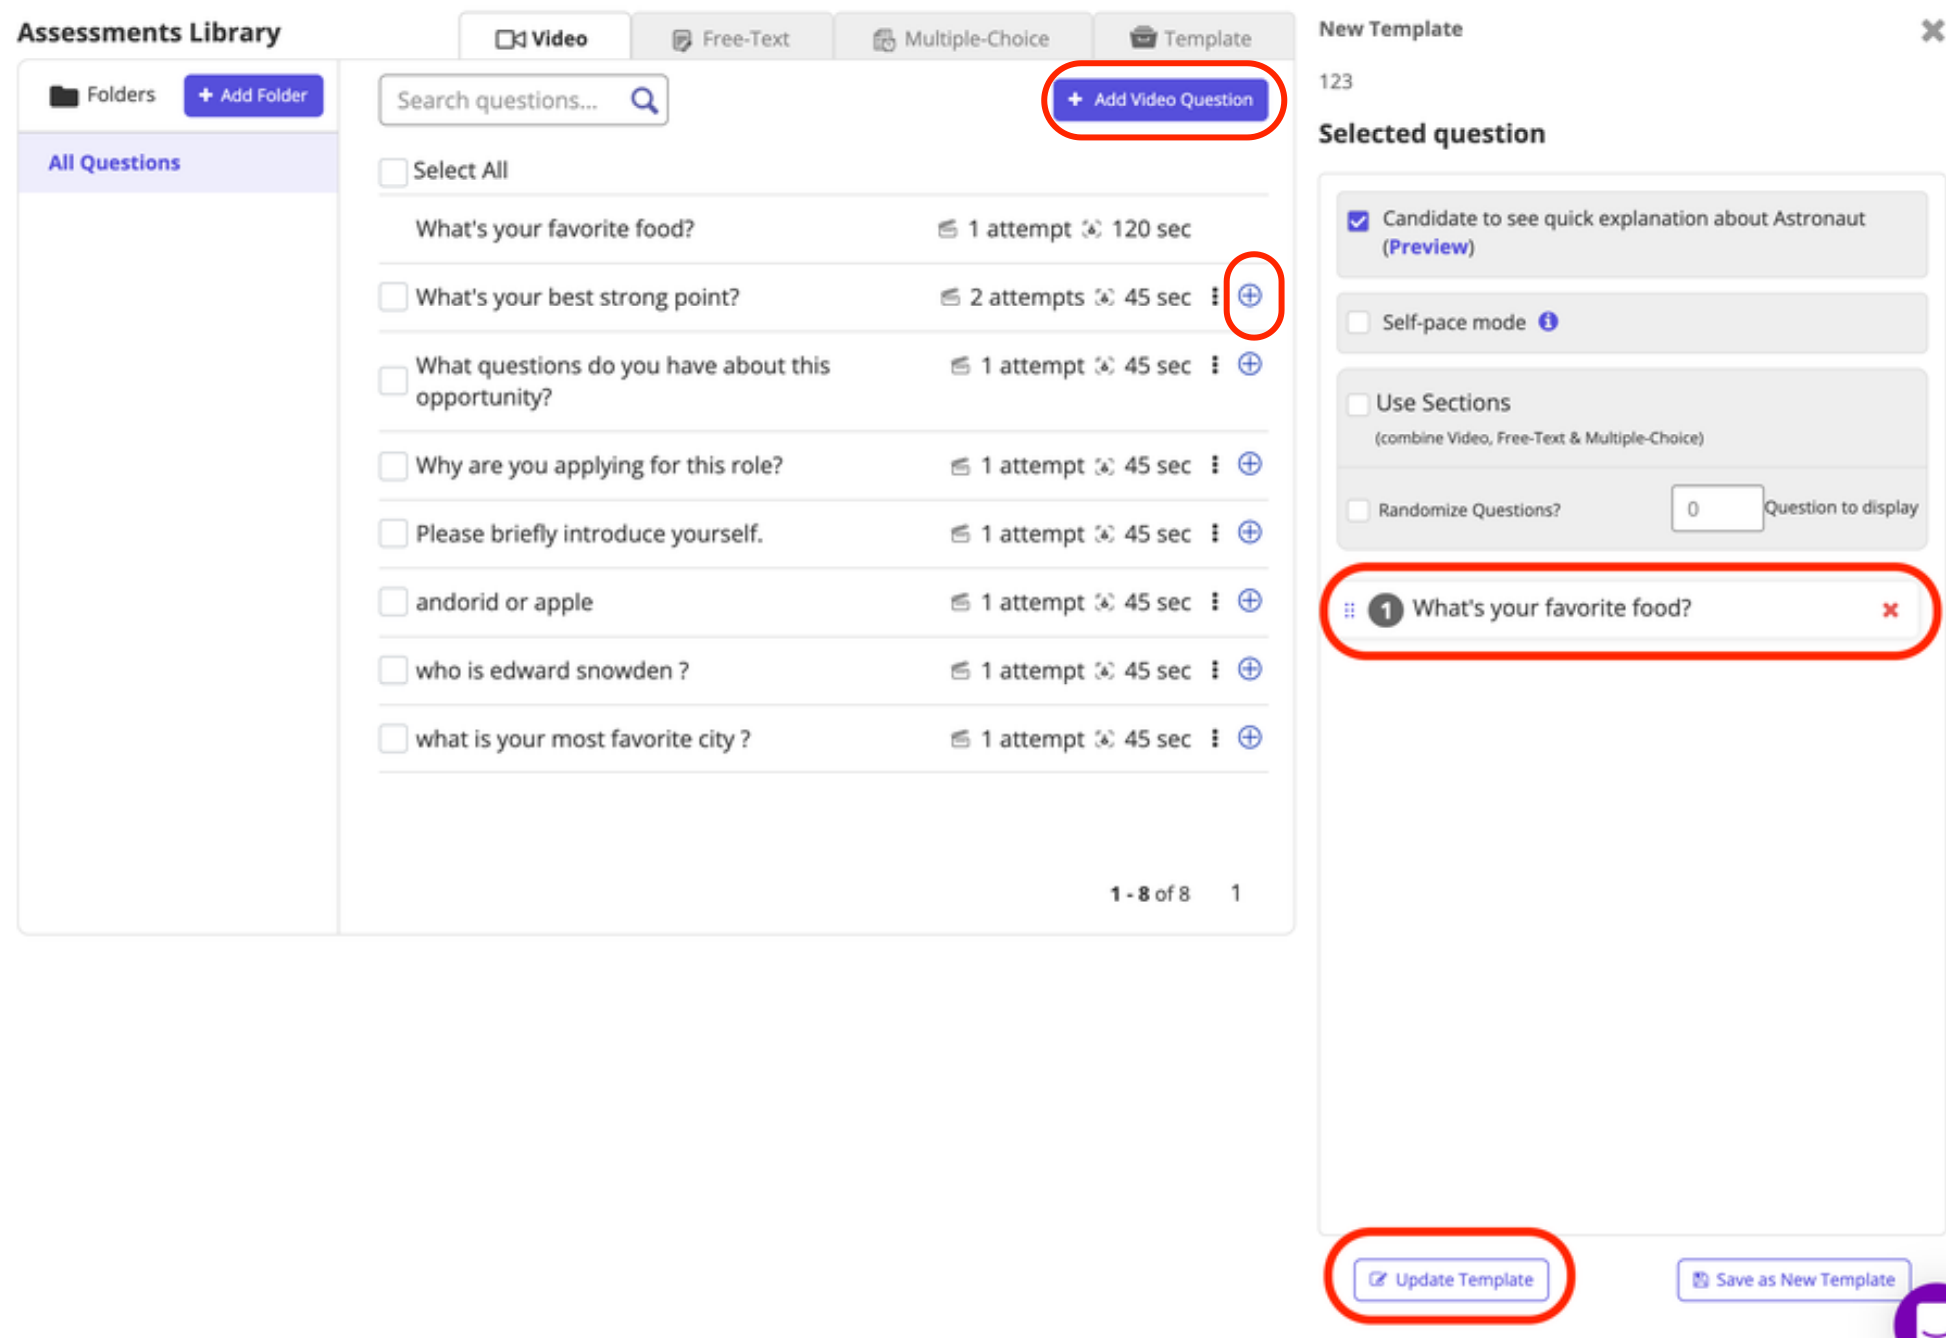This screenshot has height=1338, width=1946.
Task: Open three-dot menu for 'andorid or apple'
Action: [x=1215, y=601]
